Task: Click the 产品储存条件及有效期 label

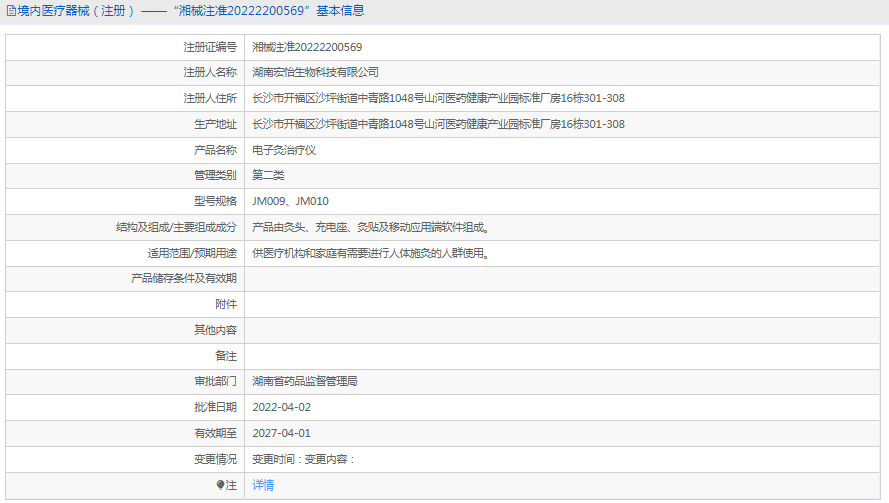Action: 184,278
